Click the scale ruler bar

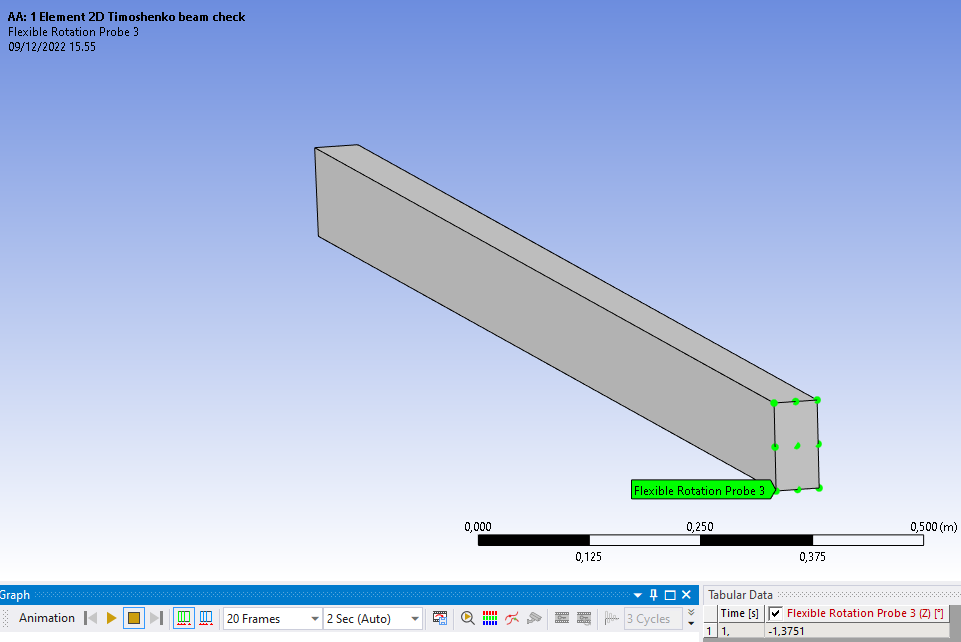point(700,541)
